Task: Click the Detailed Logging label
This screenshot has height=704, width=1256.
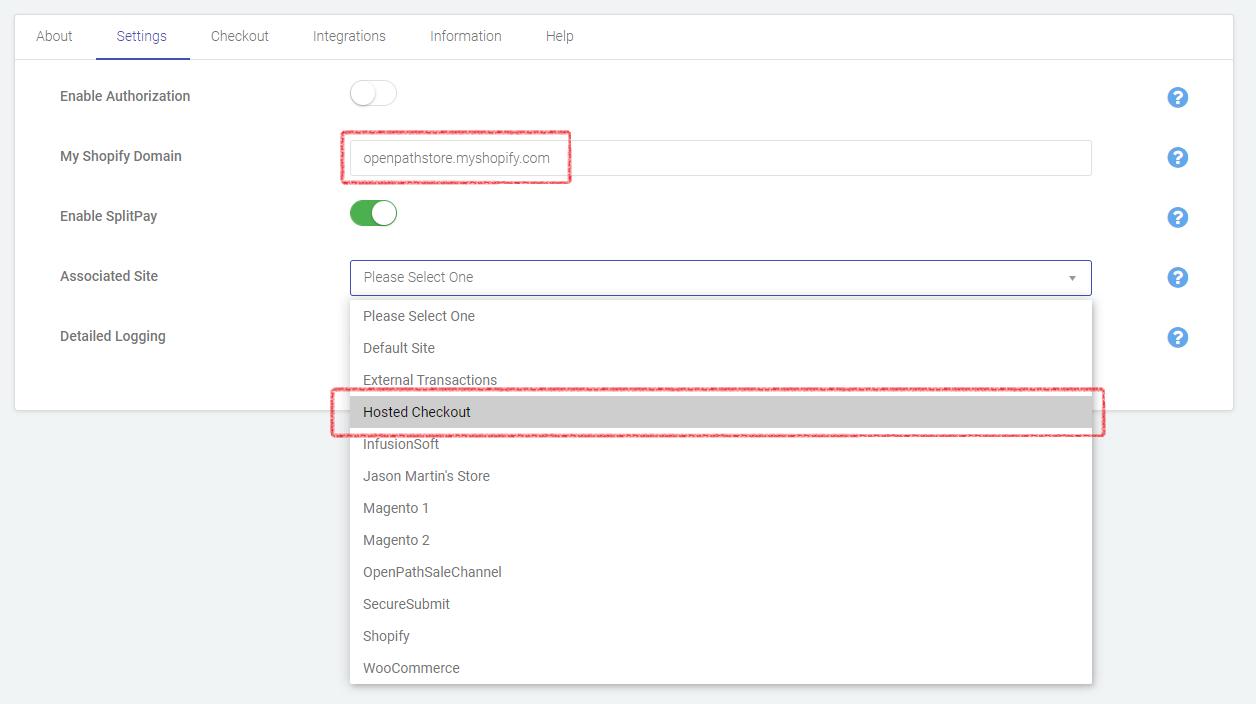Action: click(x=113, y=336)
